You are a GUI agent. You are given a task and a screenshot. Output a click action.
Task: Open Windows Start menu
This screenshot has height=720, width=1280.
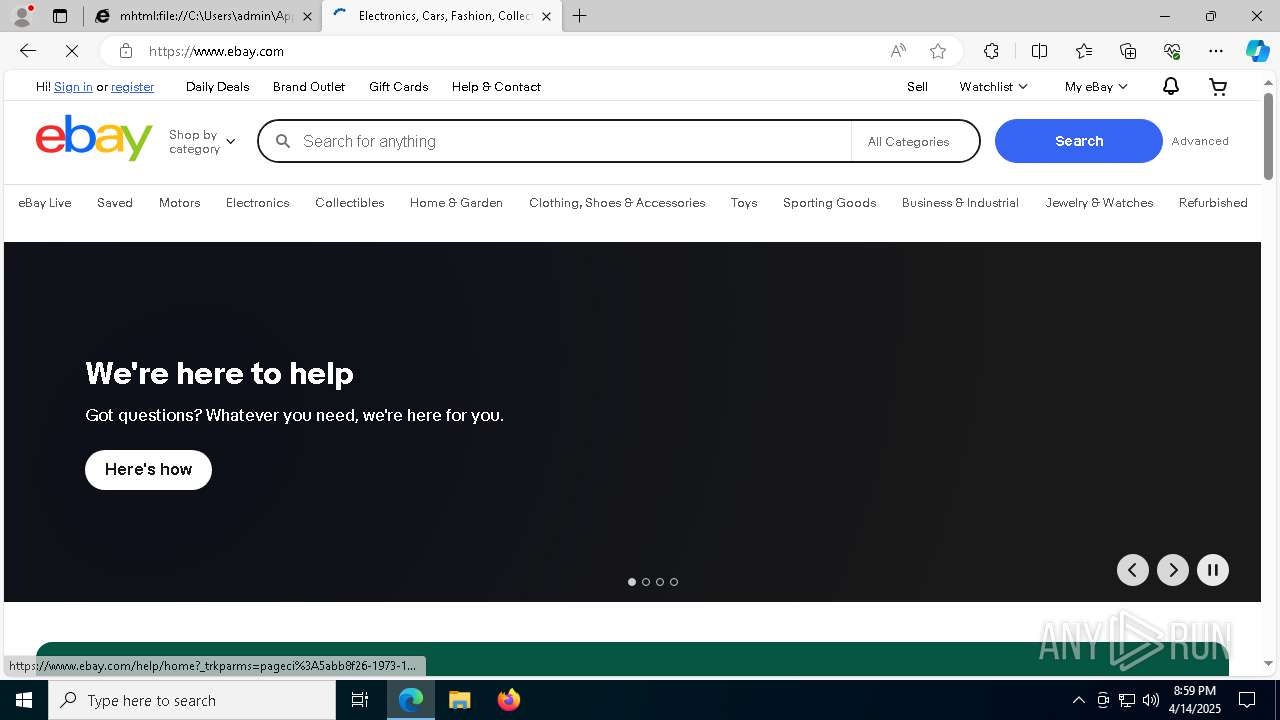pos(24,700)
